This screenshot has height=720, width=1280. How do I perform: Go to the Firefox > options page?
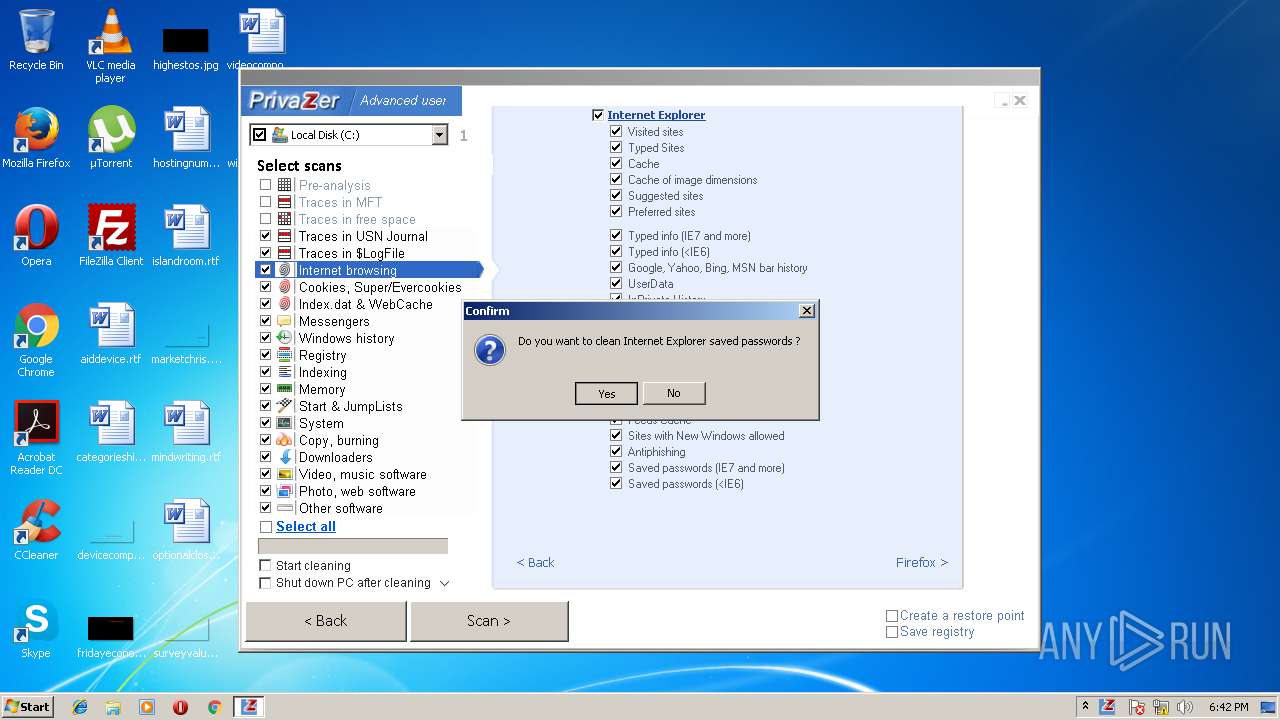921,562
